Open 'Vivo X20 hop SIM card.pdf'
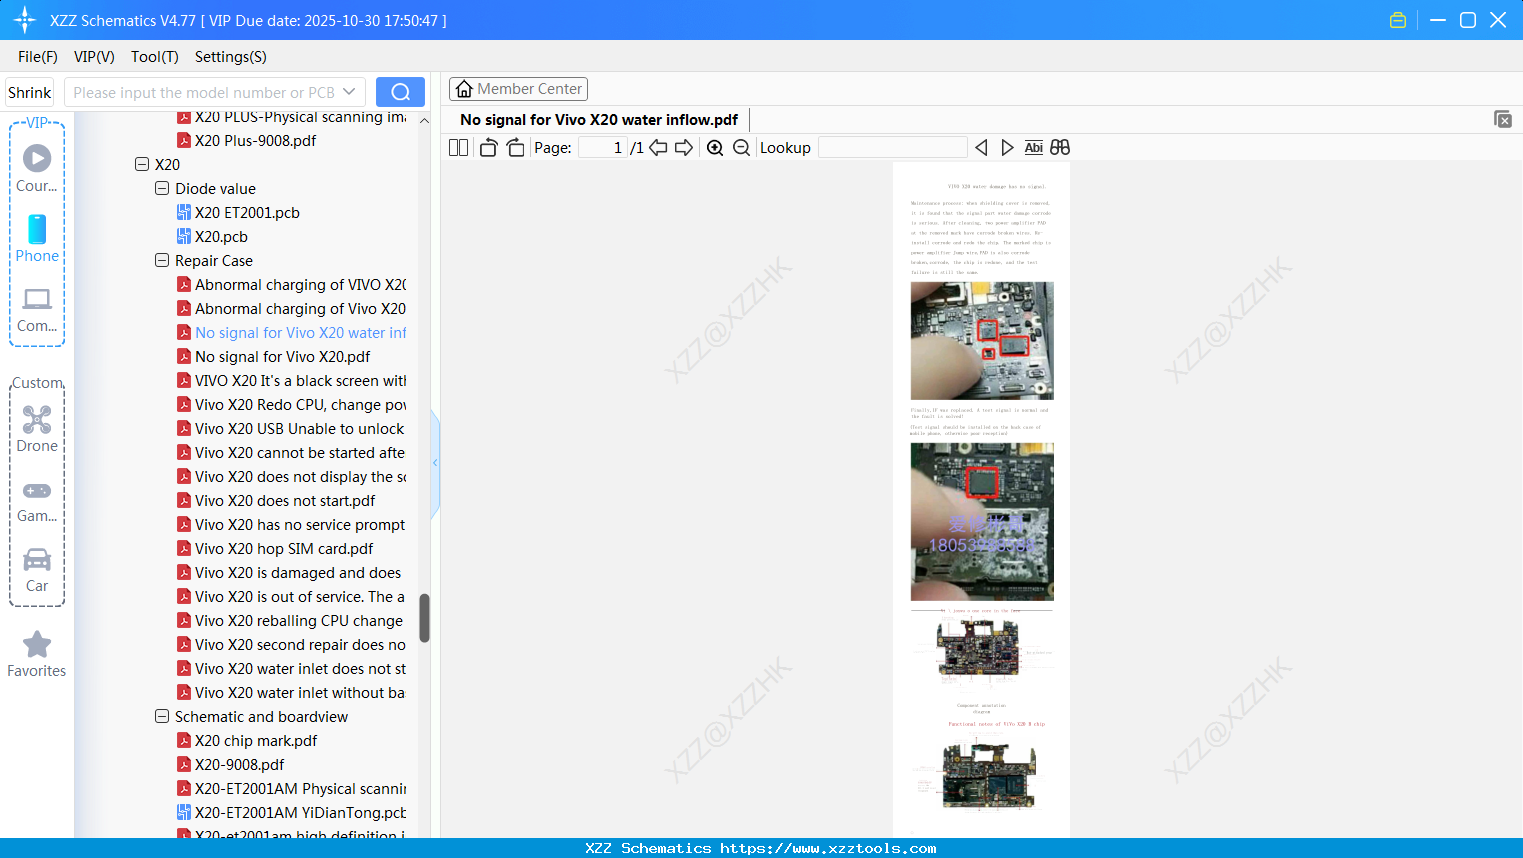 click(284, 548)
